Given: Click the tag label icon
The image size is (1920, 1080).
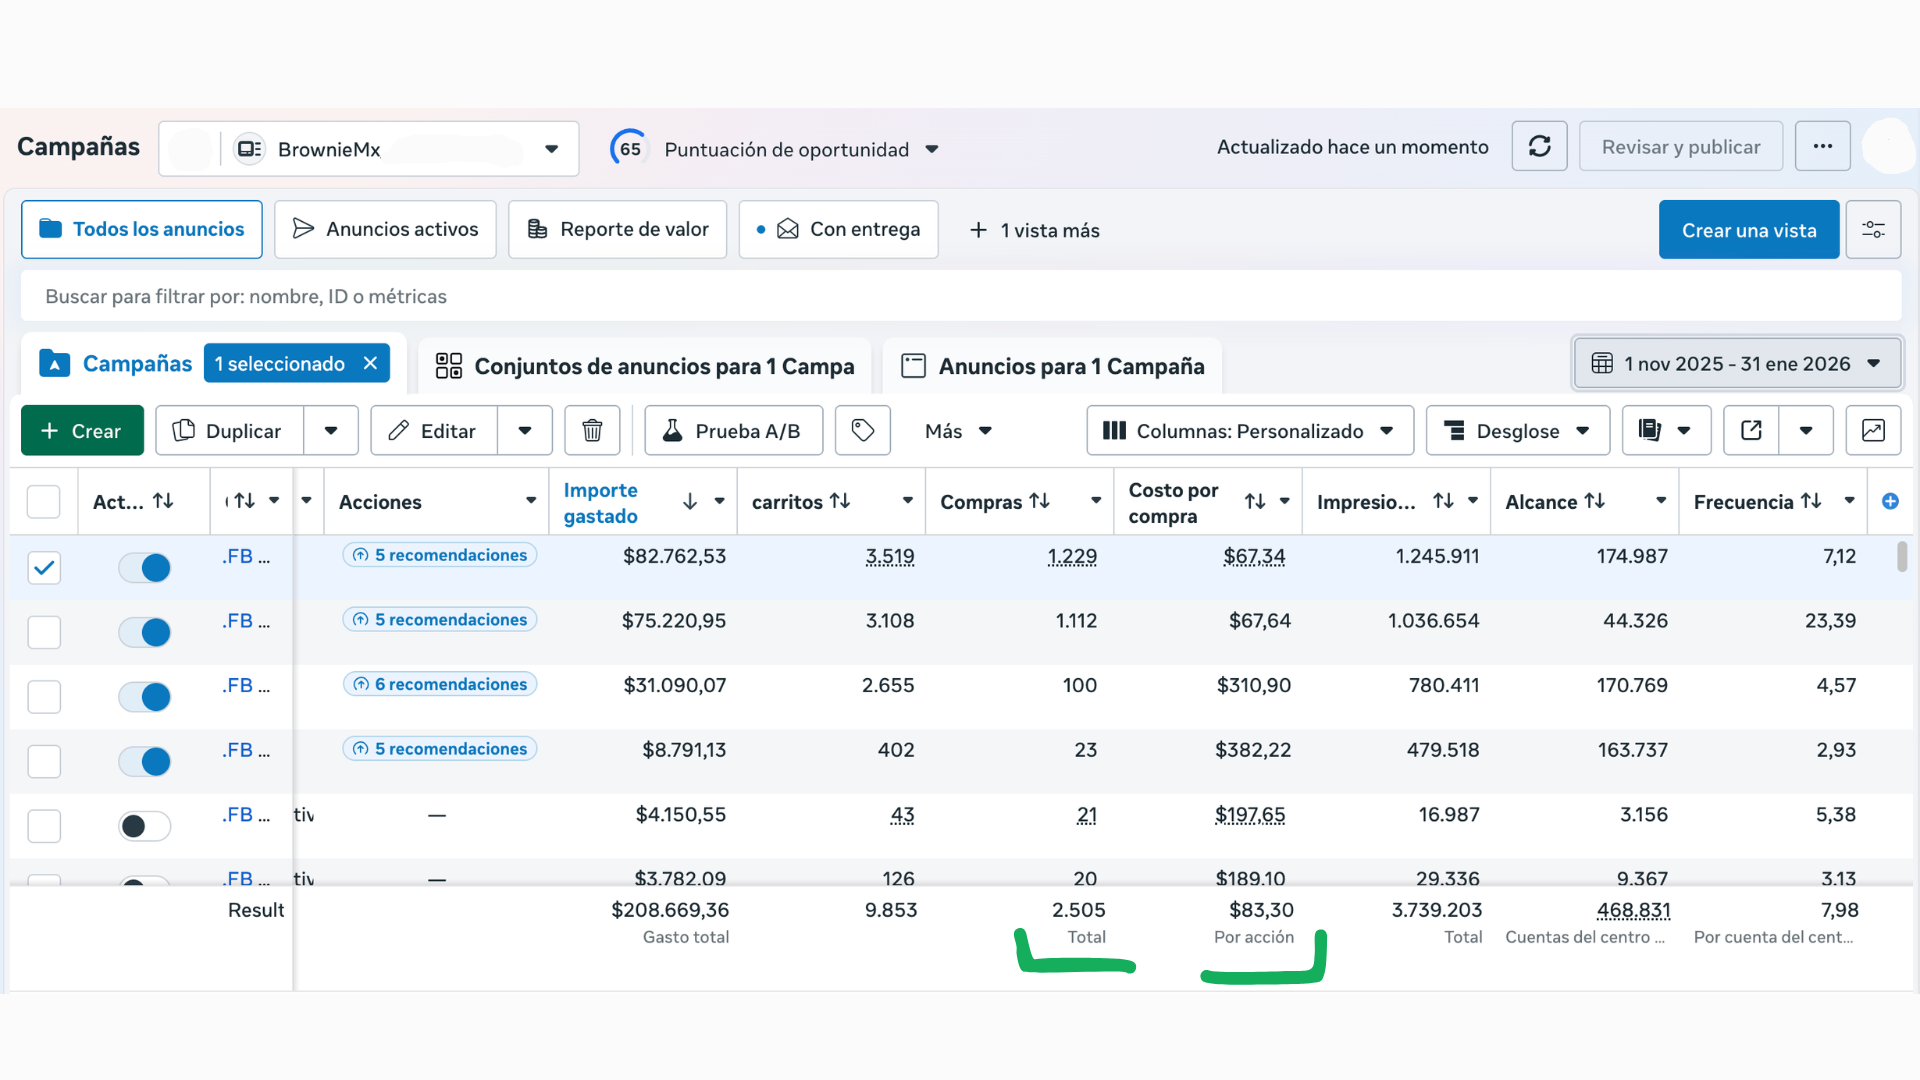Looking at the screenshot, I should [862, 431].
